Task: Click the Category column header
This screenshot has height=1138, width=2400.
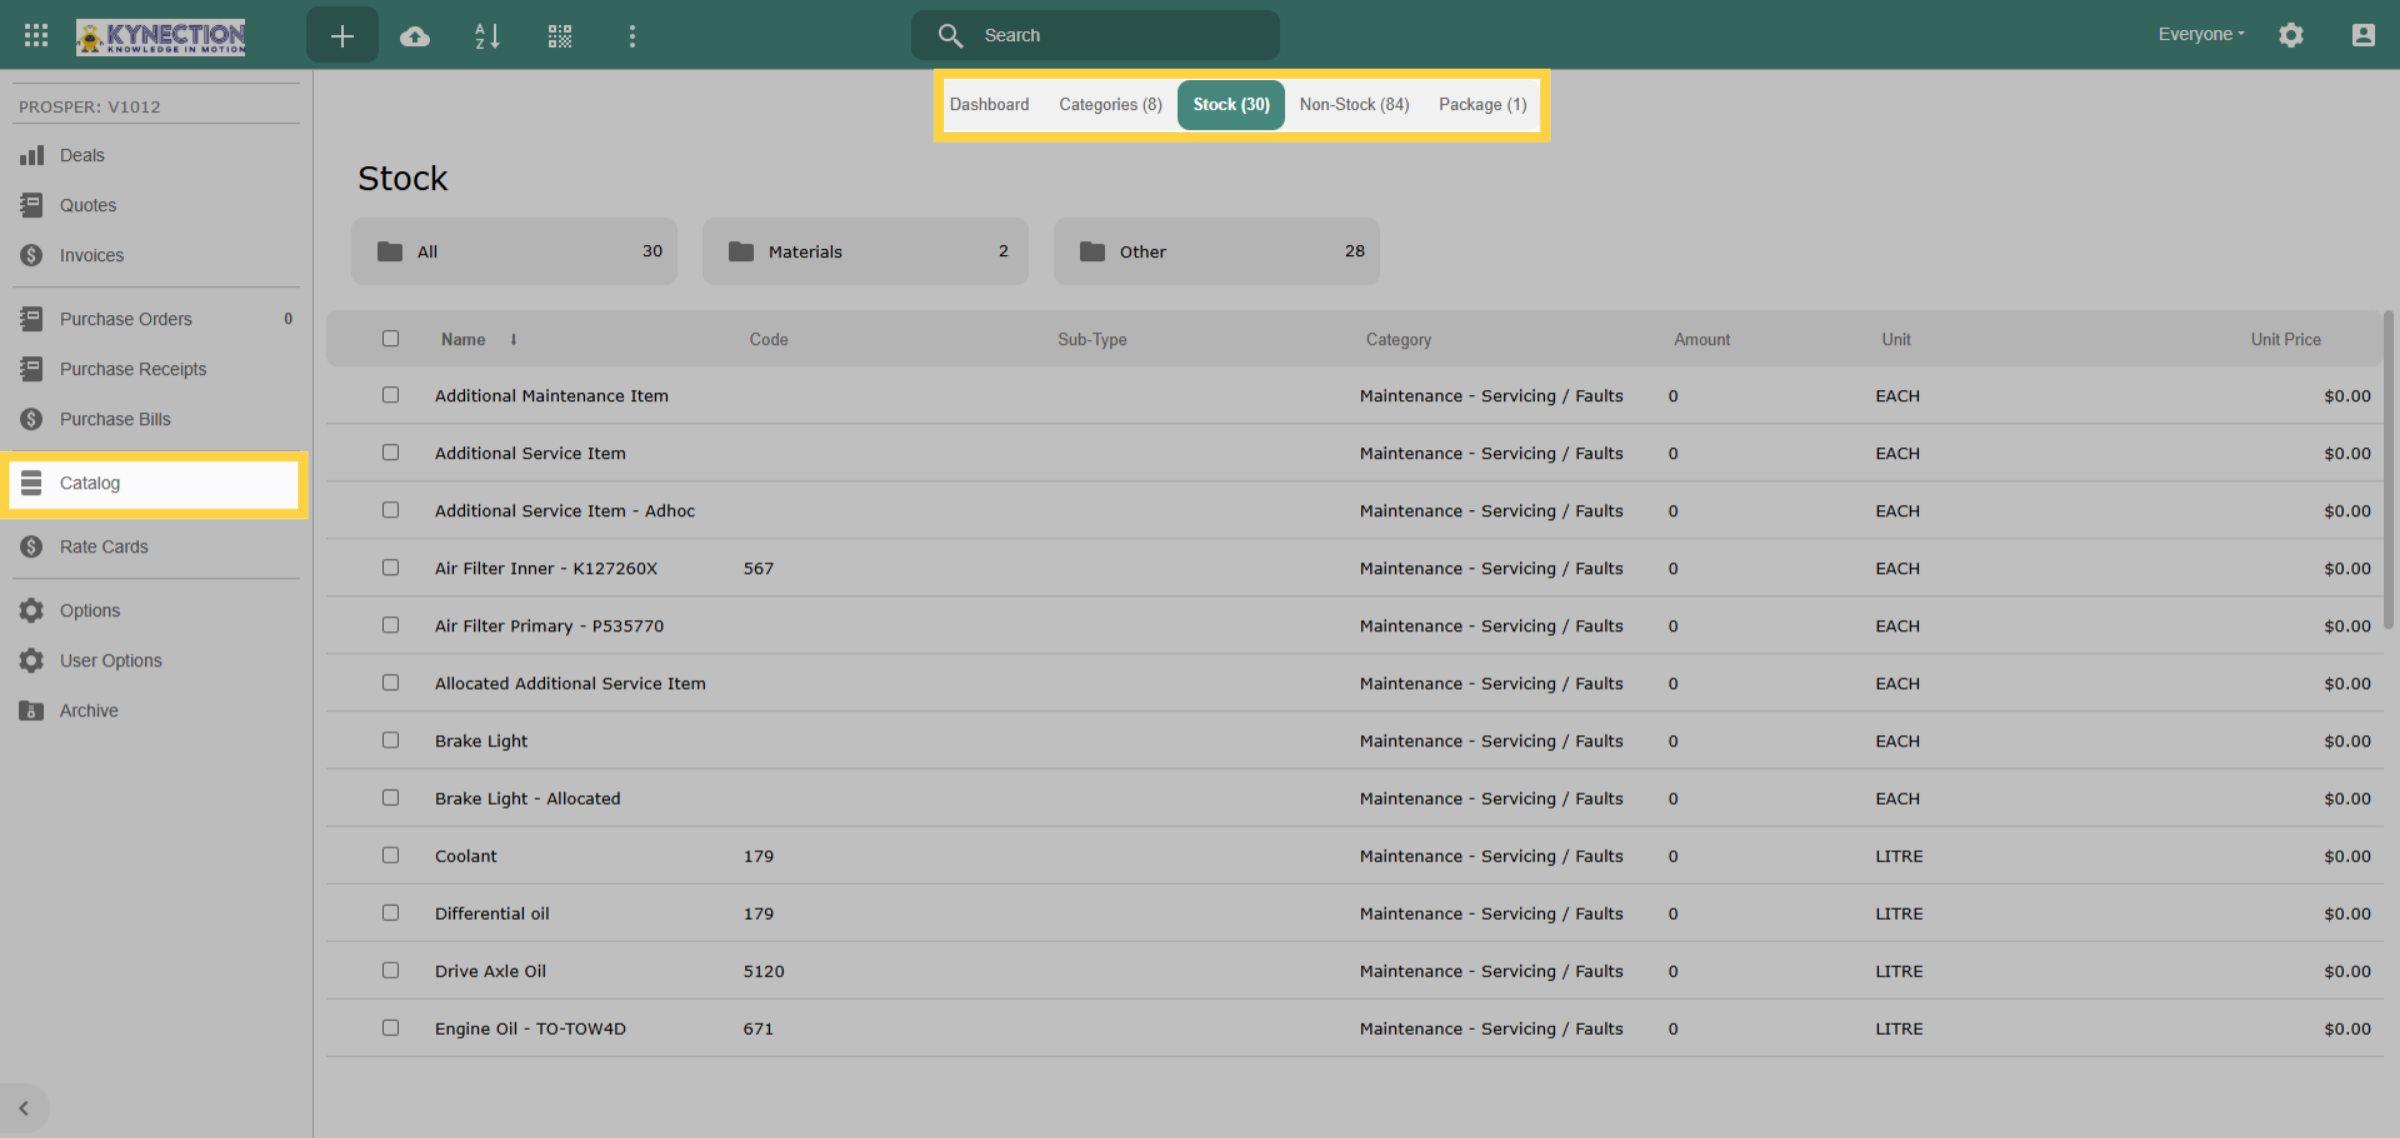Action: [1398, 340]
